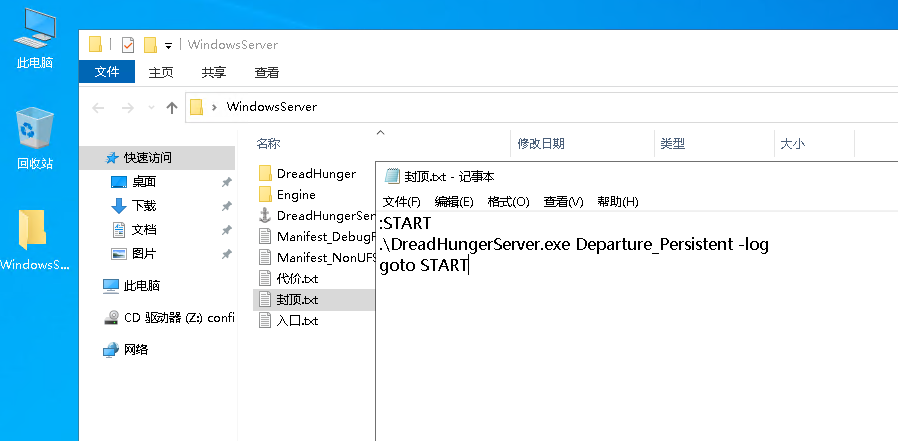Screen dimensions: 898x441
Task: Expand the address bar root chevron
Action: pos(214,107)
